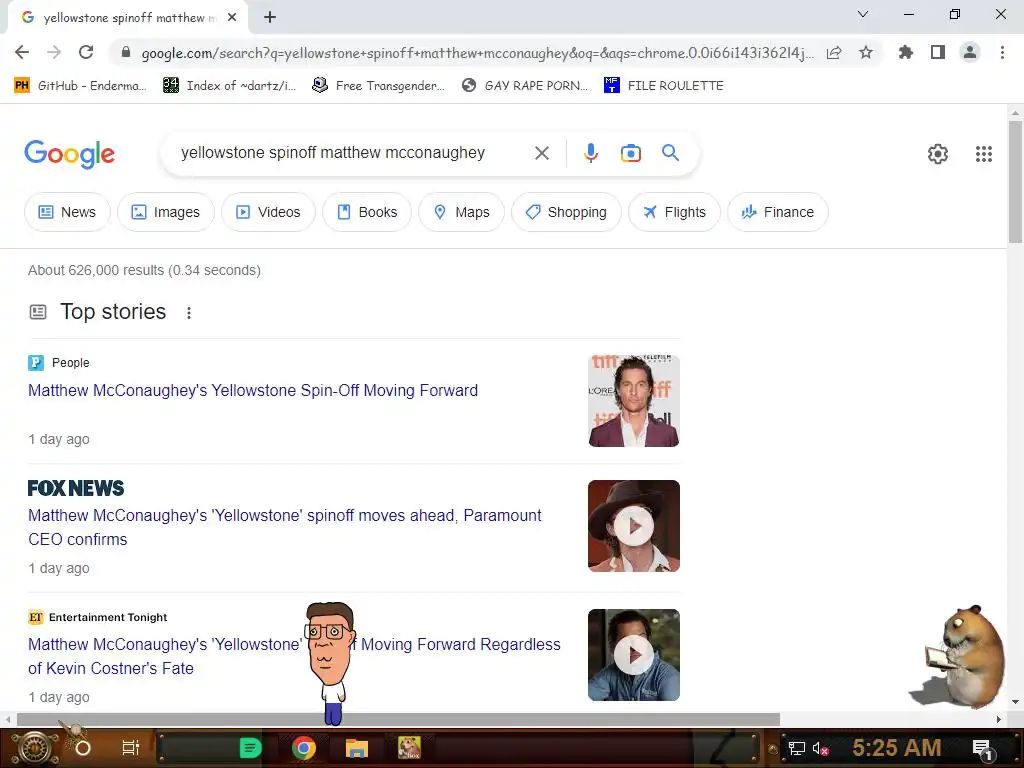Open notification center in taskbar
The height and width of the screenshot is (768, 1024).
point(982,749)
